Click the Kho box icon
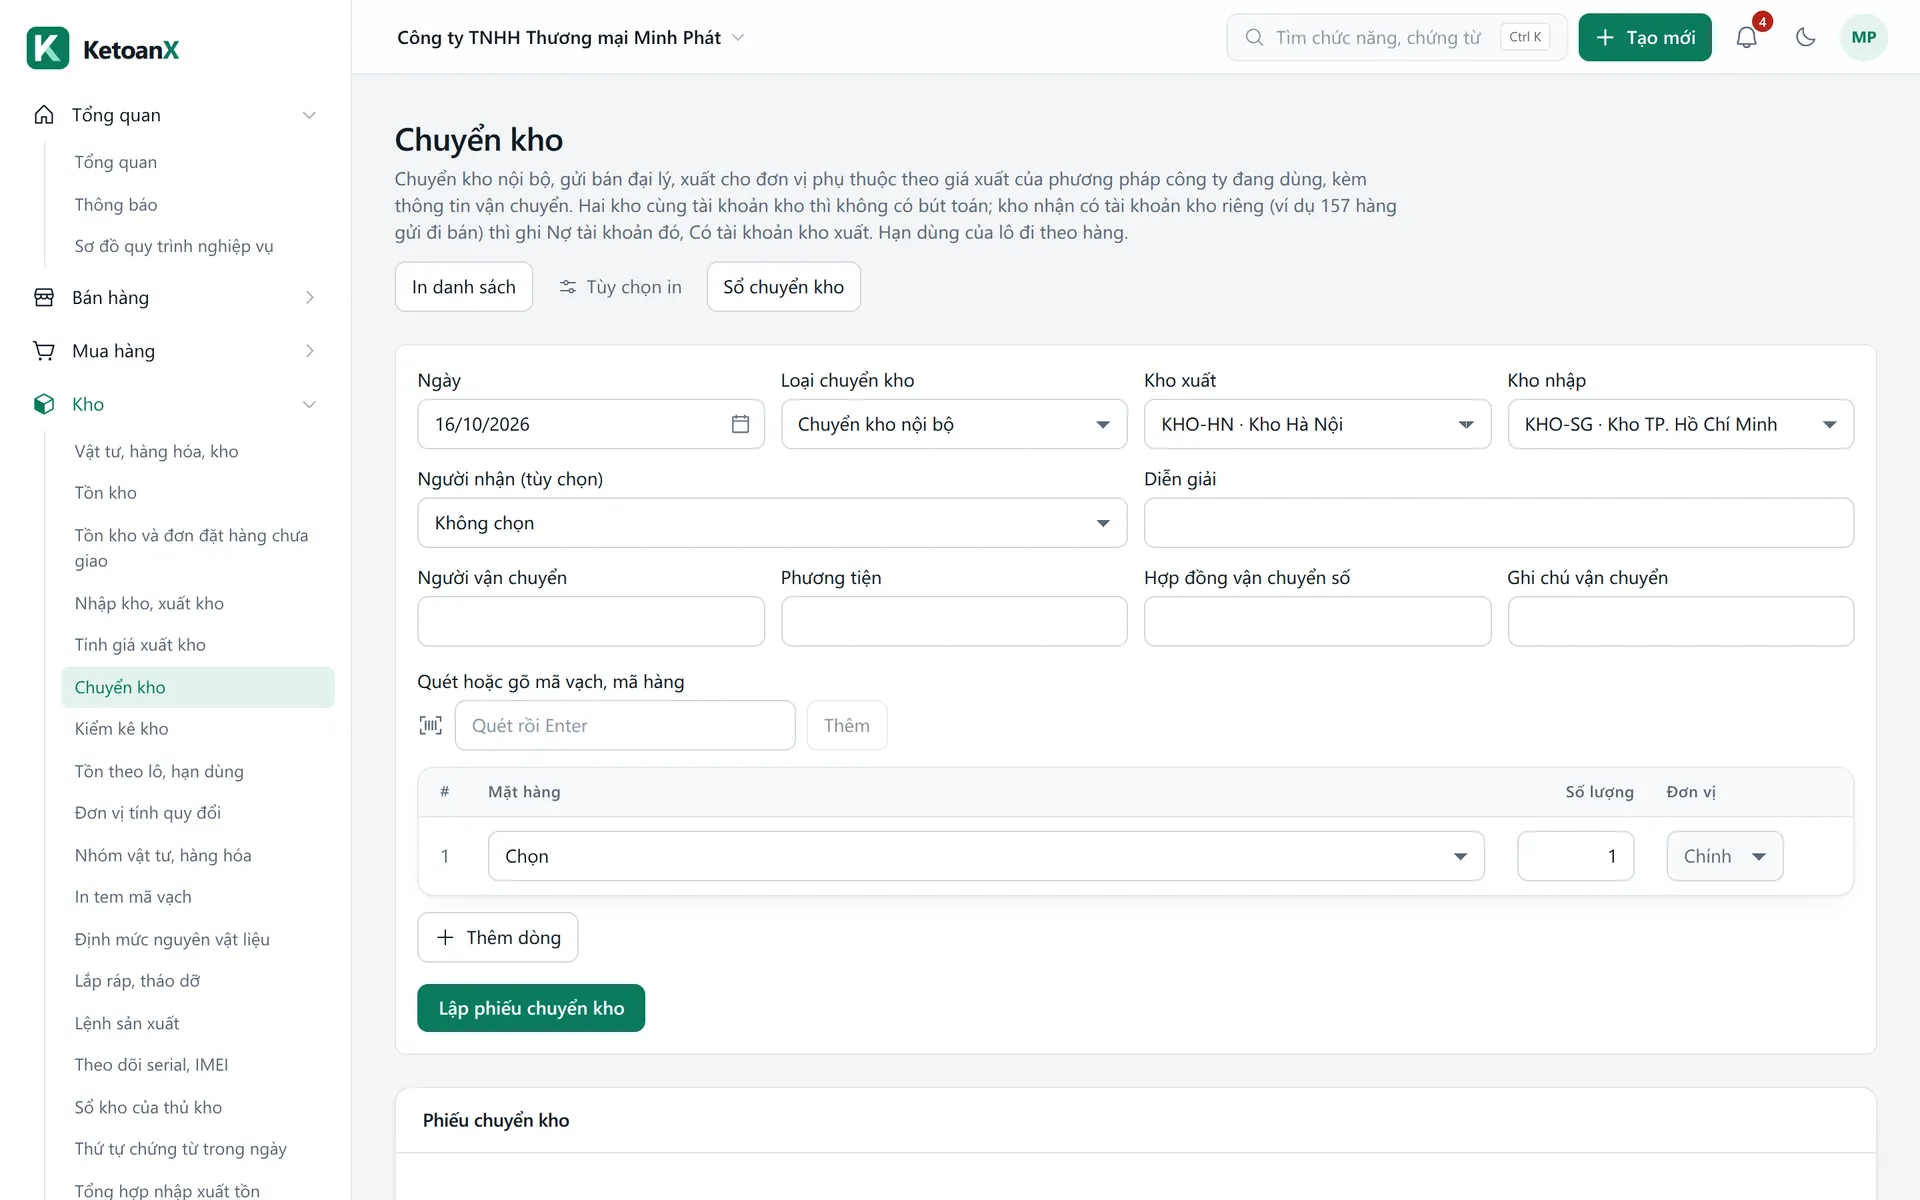The image size is (1920, 1200). (x=44, y=404)
